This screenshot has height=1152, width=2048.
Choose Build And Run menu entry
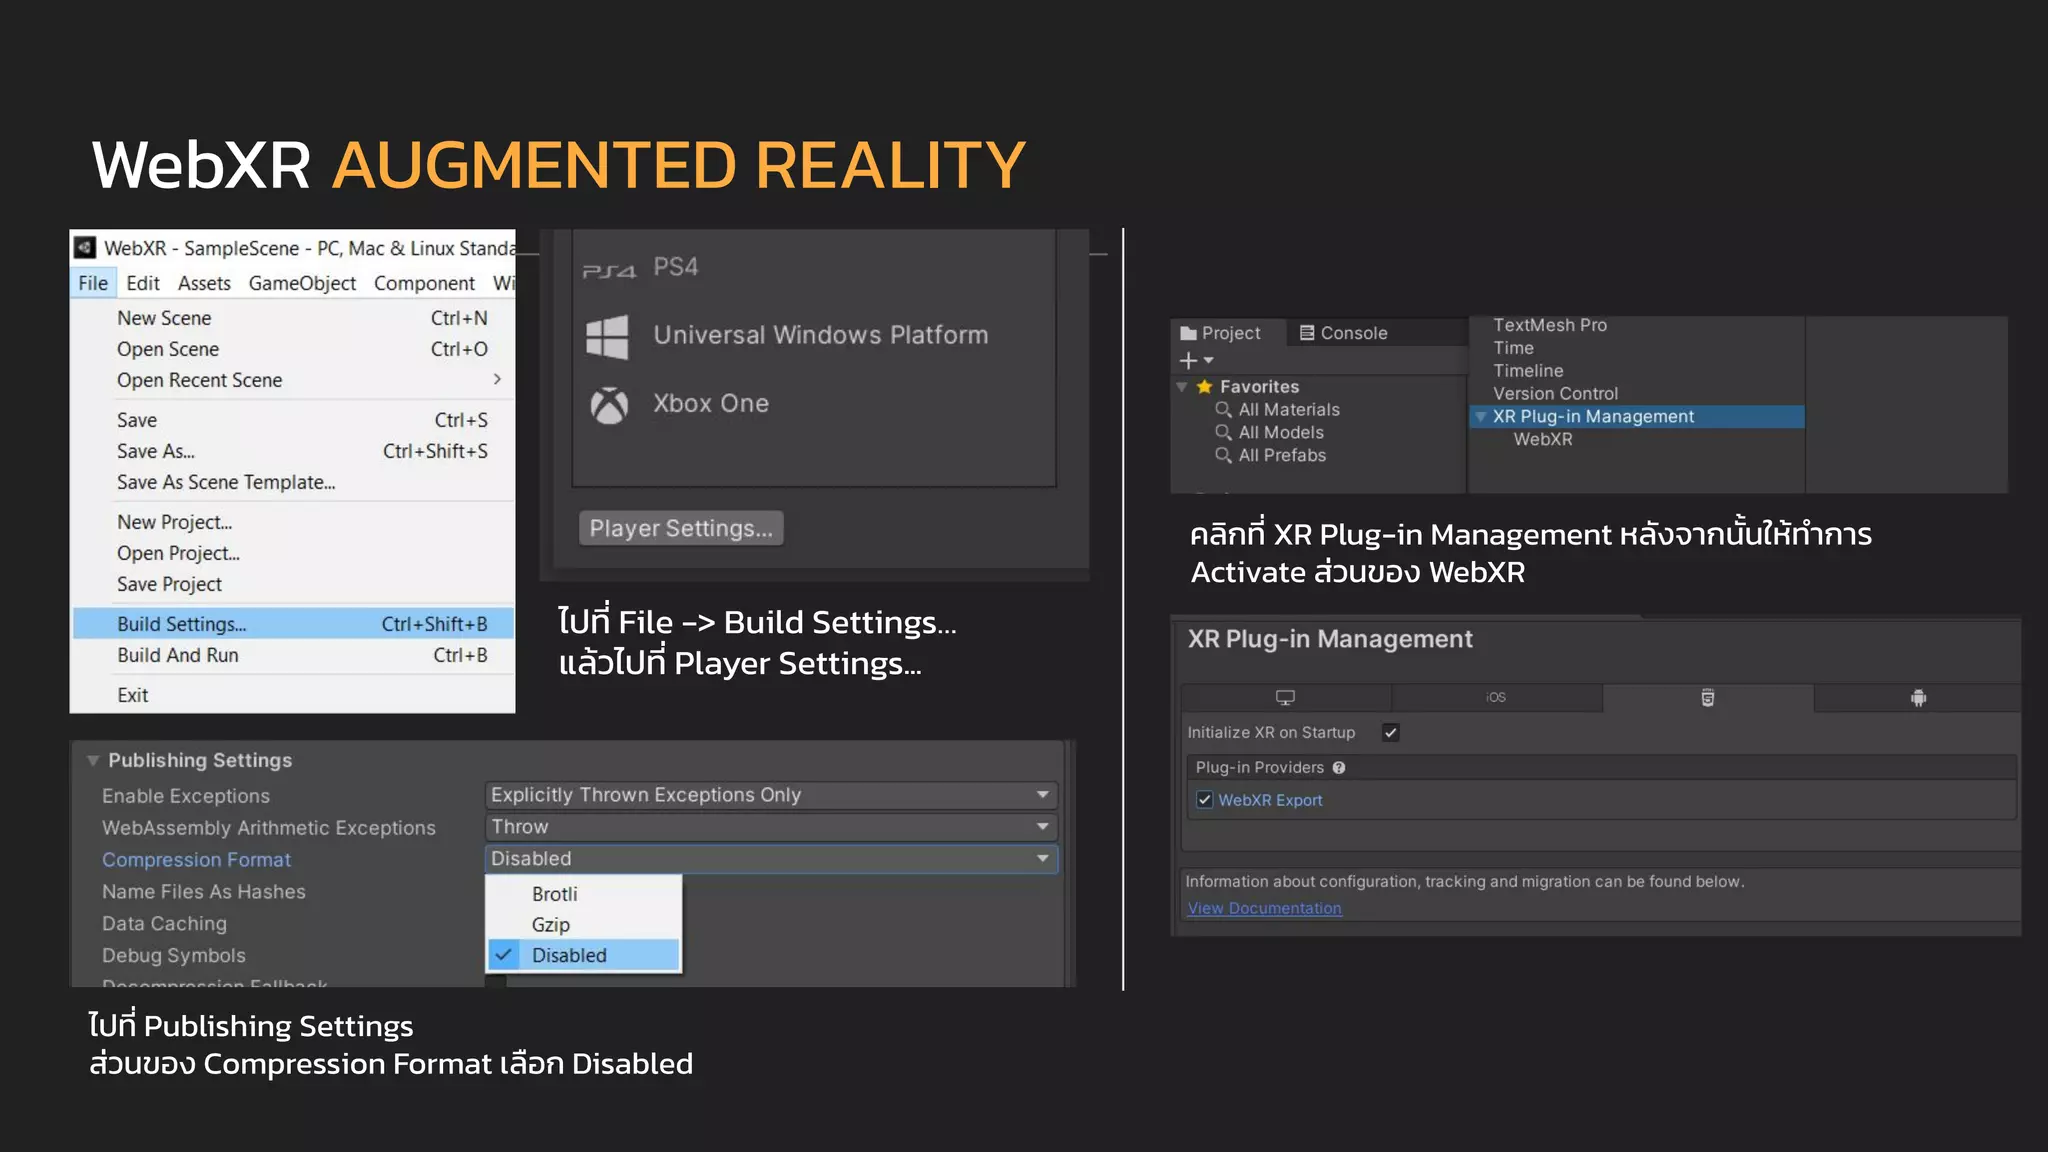pos(293,655)
